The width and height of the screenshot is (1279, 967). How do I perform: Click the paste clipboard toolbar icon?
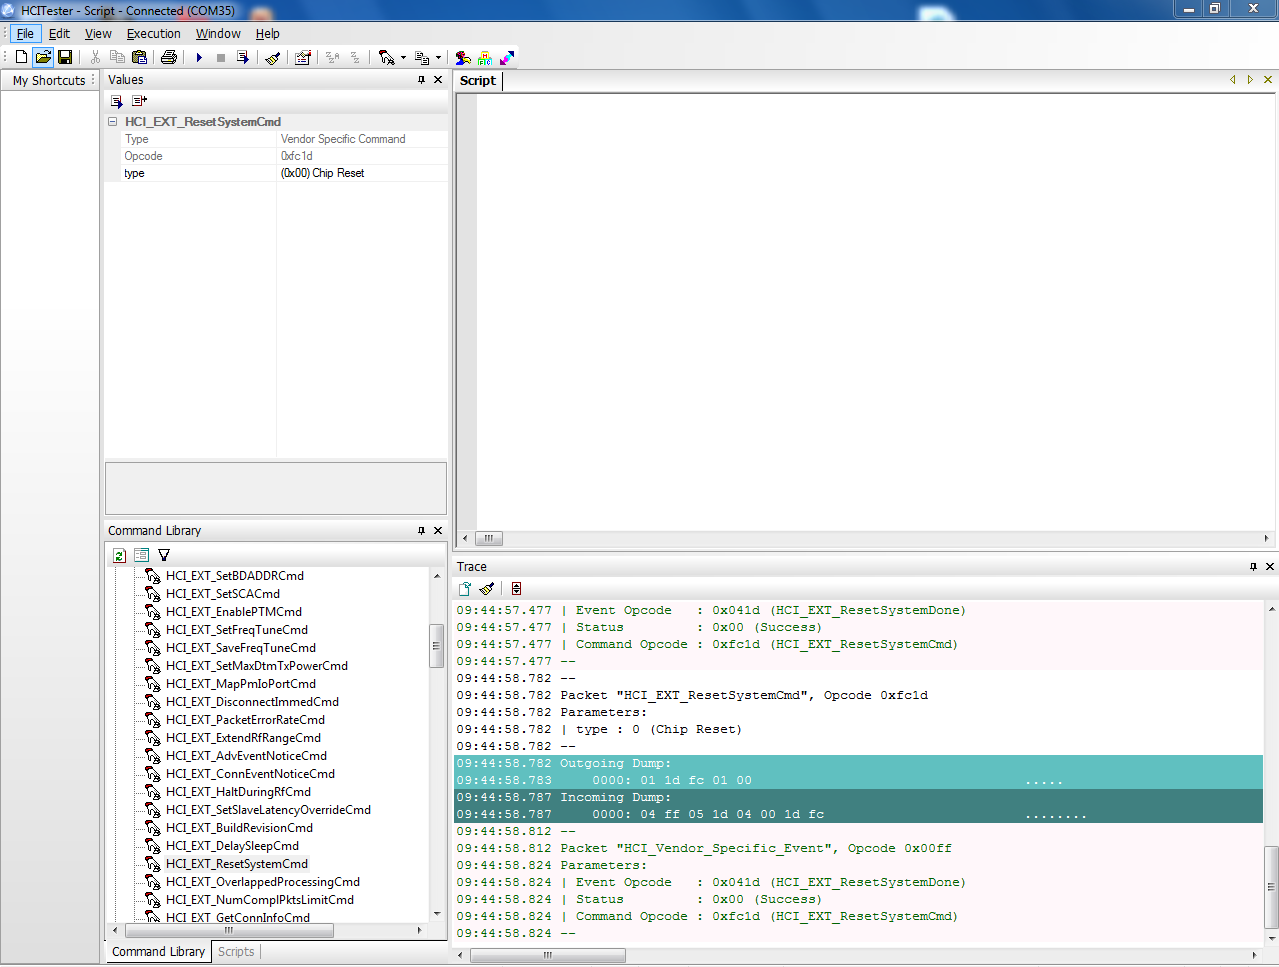pyautogui.click(x=140, y=57)
